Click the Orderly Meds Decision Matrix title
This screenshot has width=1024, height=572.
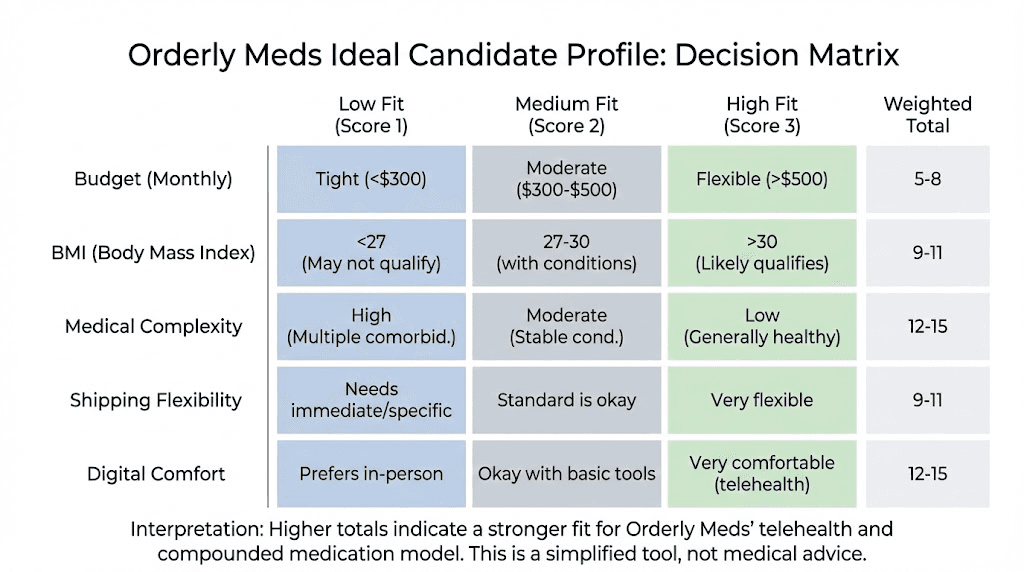(x=513, y=55)
